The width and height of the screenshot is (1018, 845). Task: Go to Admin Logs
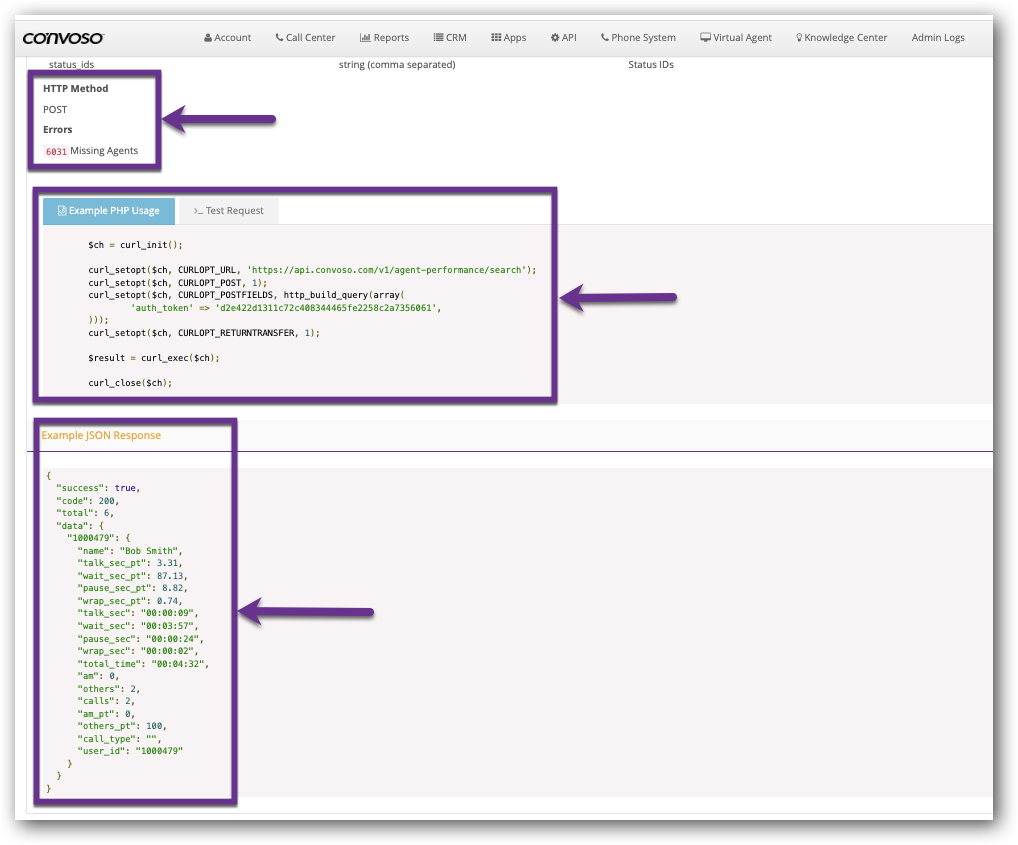[x=938, y=38]
